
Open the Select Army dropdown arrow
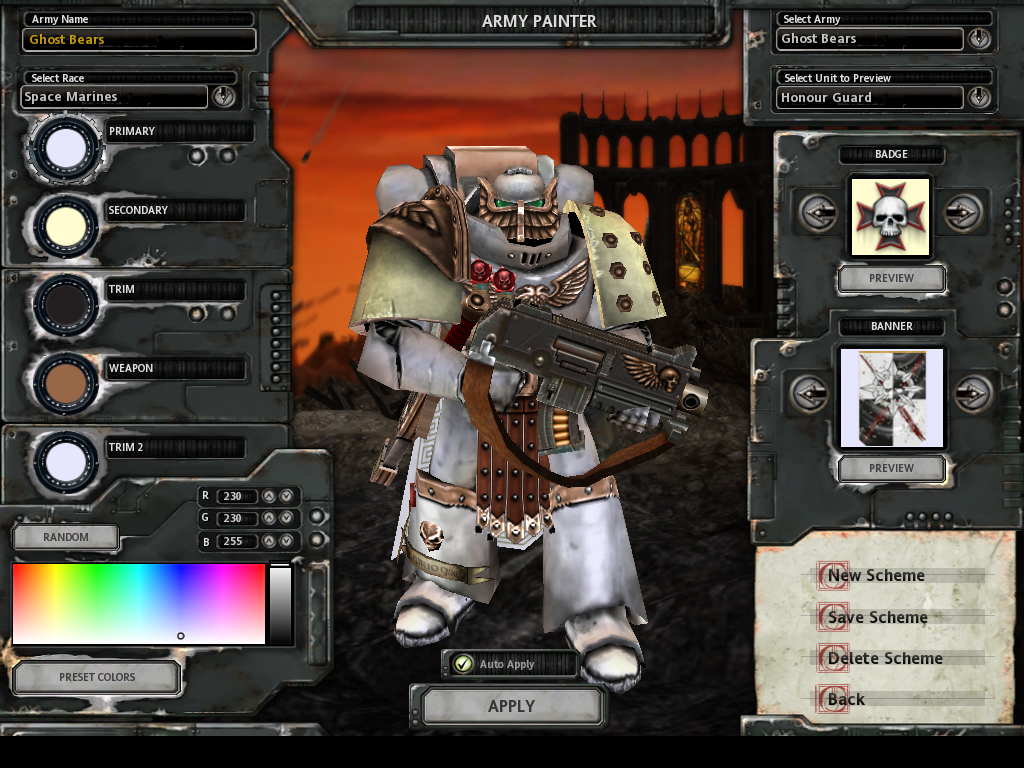(979, 39)
